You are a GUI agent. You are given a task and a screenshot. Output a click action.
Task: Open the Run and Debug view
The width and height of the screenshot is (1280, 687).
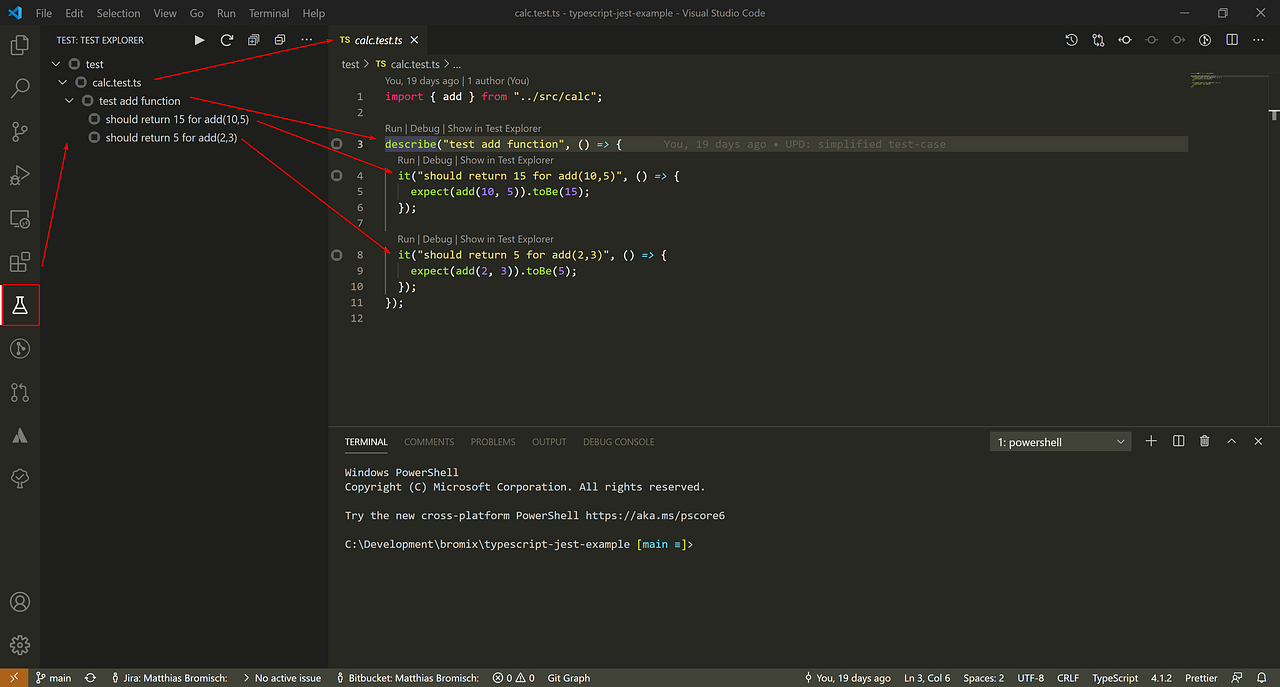point(20,175)
